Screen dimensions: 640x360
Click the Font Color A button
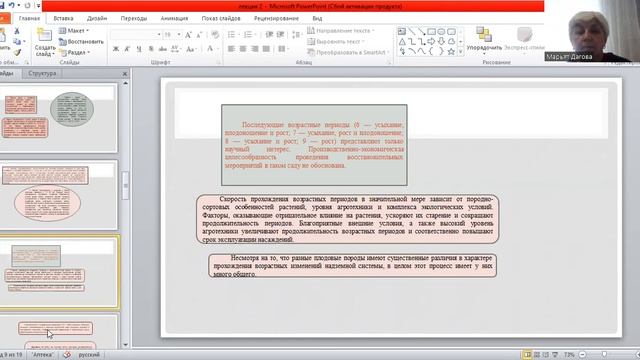click(210, 49)
